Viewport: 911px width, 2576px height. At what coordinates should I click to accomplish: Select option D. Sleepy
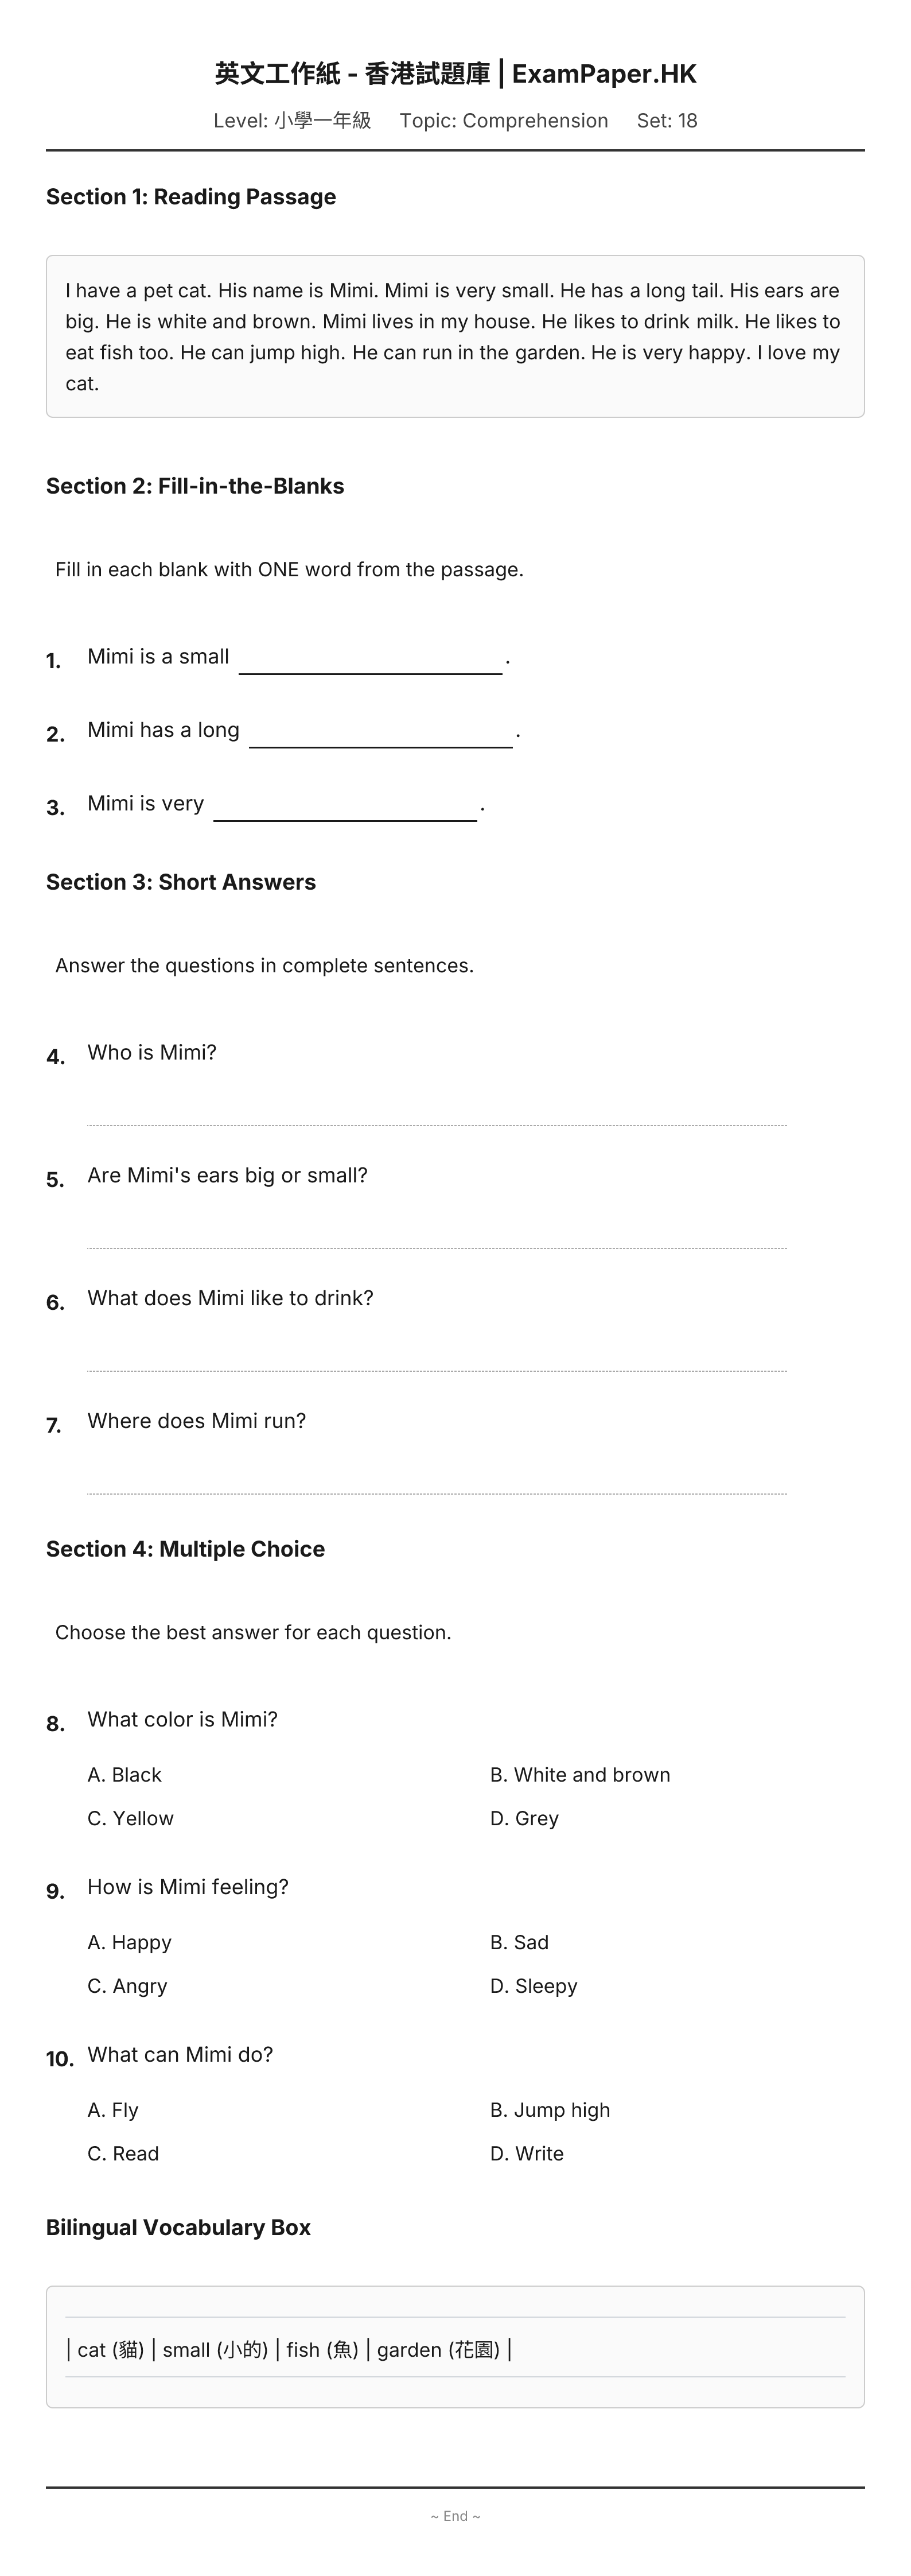click(x=533, y=1987)
